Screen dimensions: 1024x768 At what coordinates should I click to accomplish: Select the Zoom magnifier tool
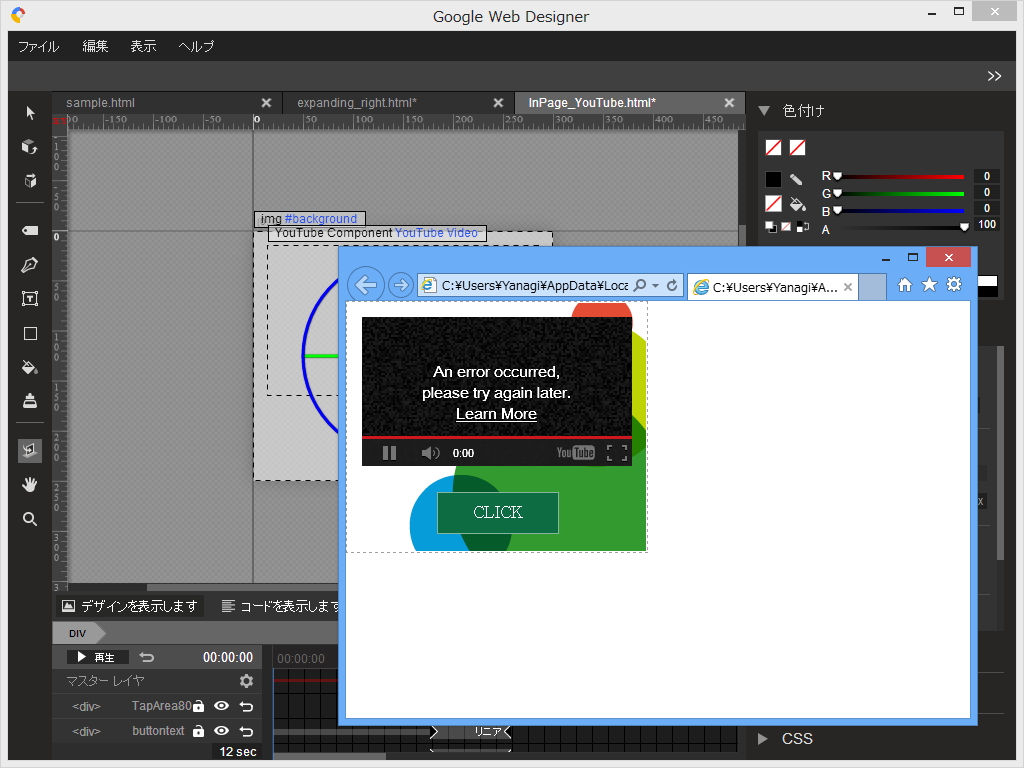pos(30,519)
